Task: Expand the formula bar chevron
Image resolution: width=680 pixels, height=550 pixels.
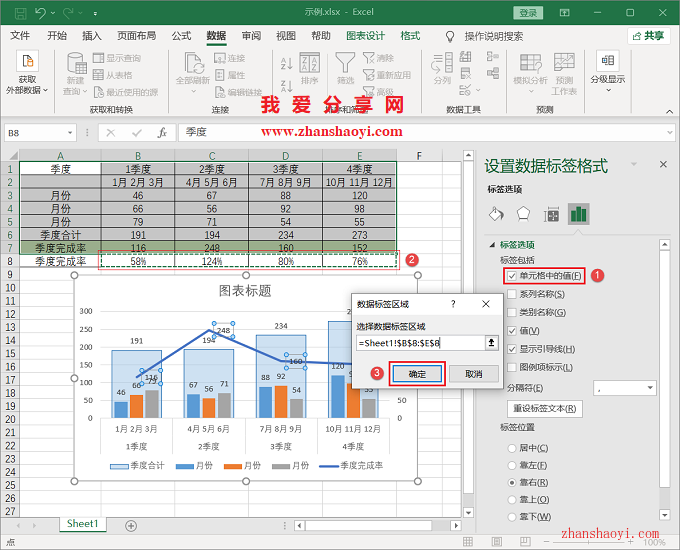Action: (670, 132)
